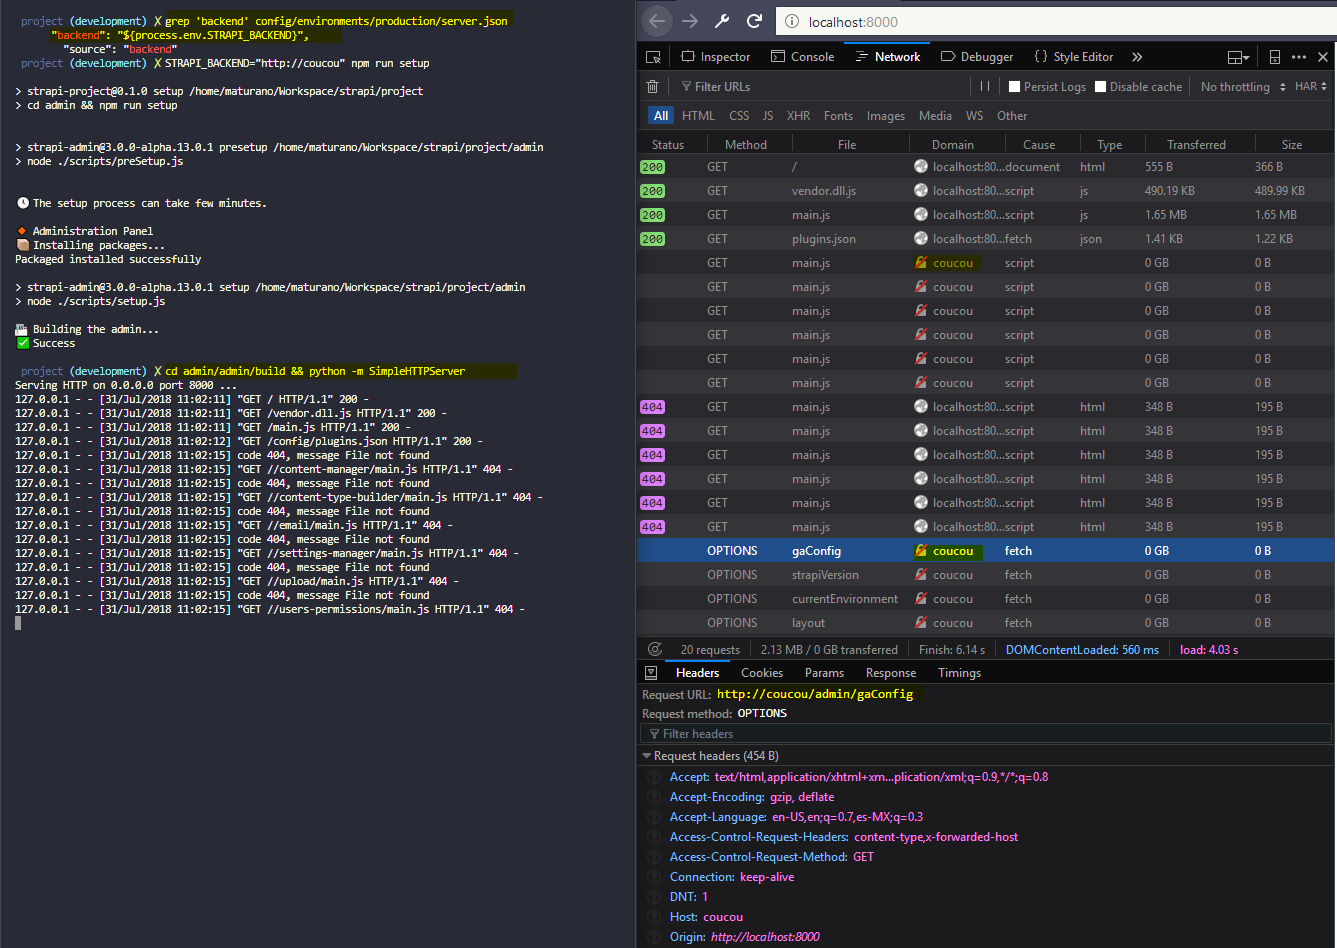1337x948 pixels.
Task: Open the Cookies details tab
Action: pos(762,673)
